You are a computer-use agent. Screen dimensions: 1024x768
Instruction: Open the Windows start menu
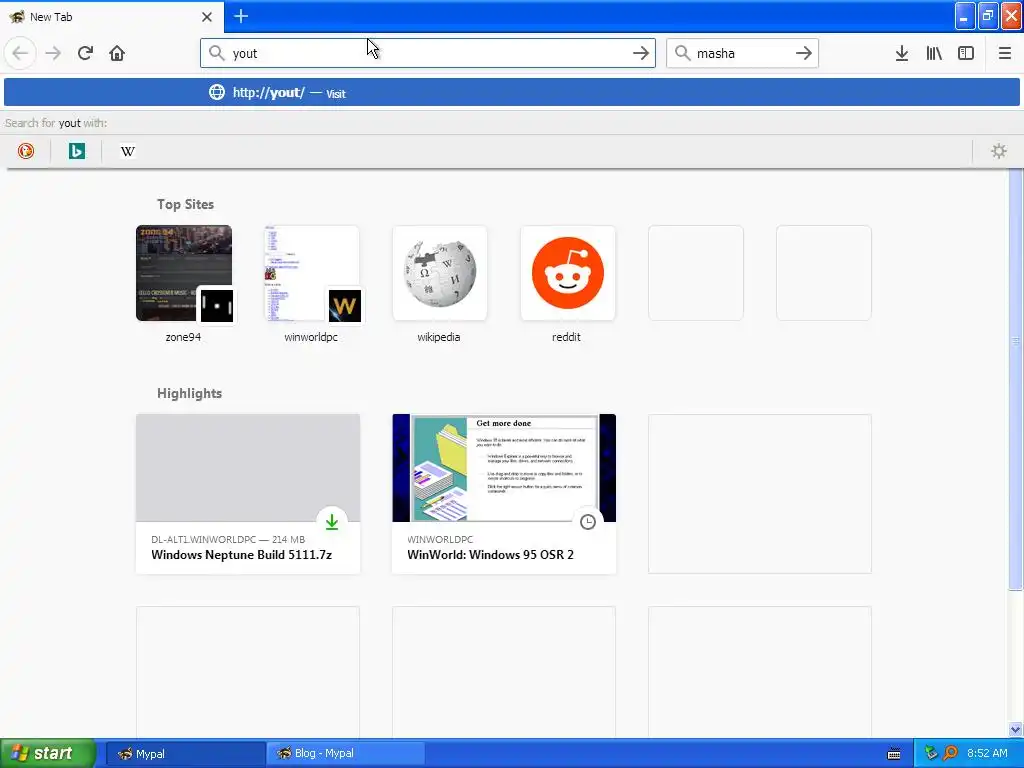tap(48, 753)
